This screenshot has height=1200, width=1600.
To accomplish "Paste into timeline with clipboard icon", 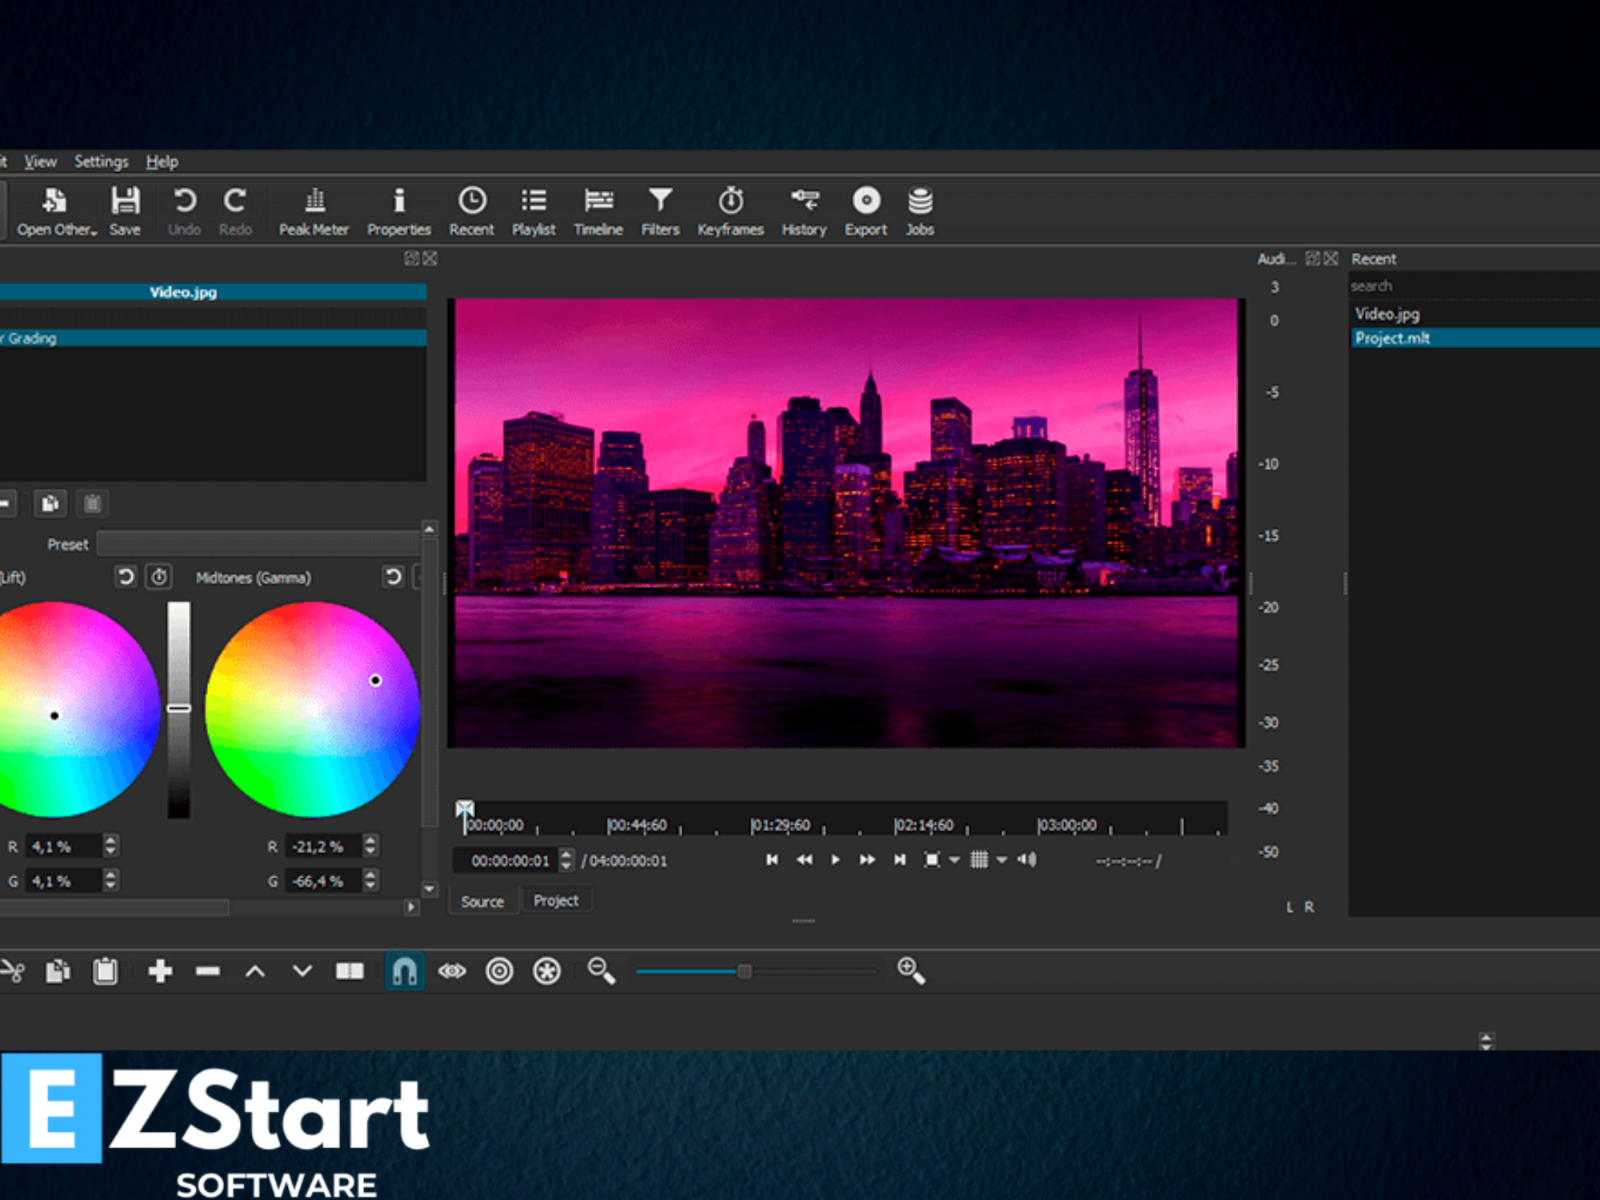I will click(105, 971).
